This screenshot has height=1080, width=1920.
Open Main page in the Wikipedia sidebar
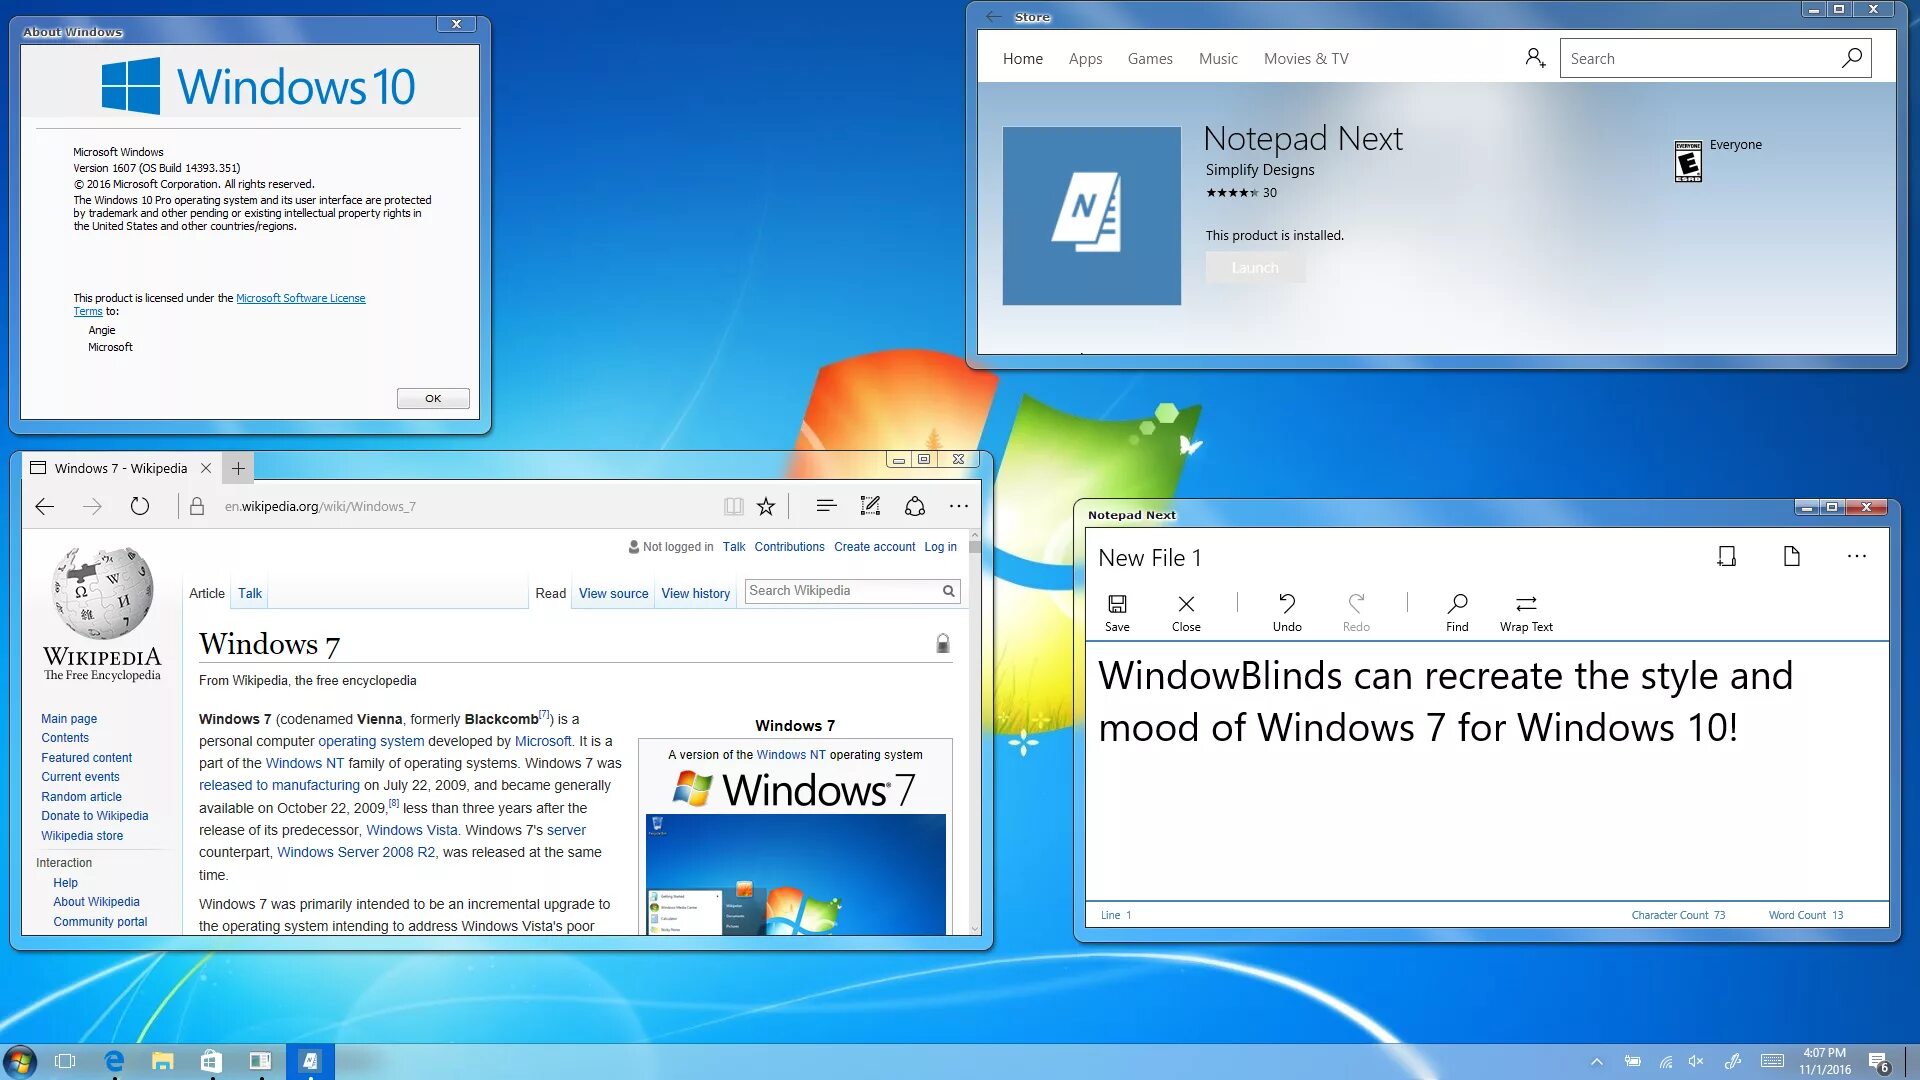pos(69,719)
